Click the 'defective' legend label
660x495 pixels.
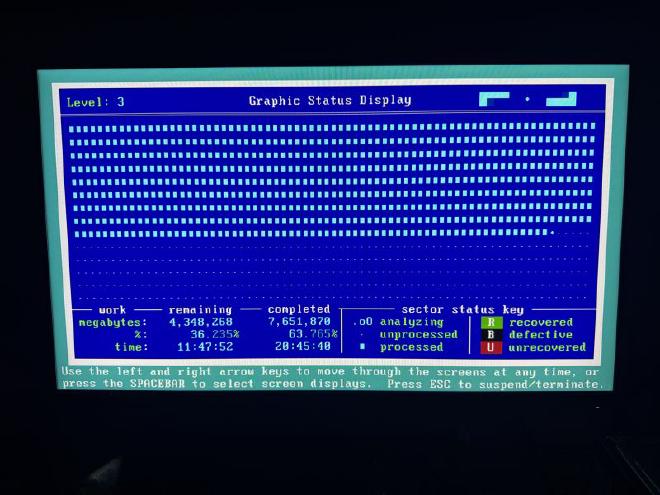(541, 335)
